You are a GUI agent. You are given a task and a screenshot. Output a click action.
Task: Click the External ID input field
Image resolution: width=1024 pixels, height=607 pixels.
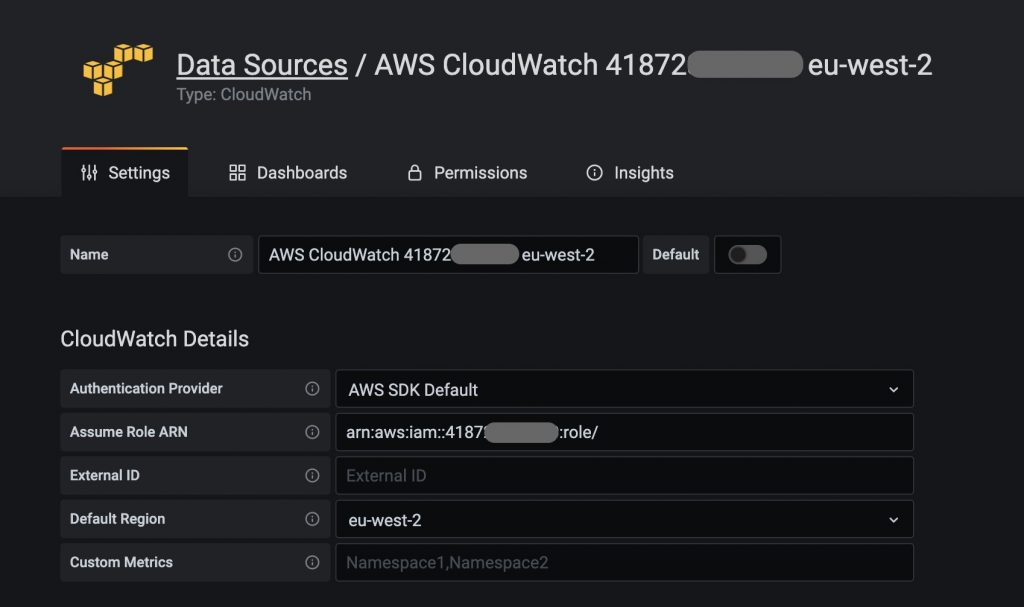click(x=624, y=476)
